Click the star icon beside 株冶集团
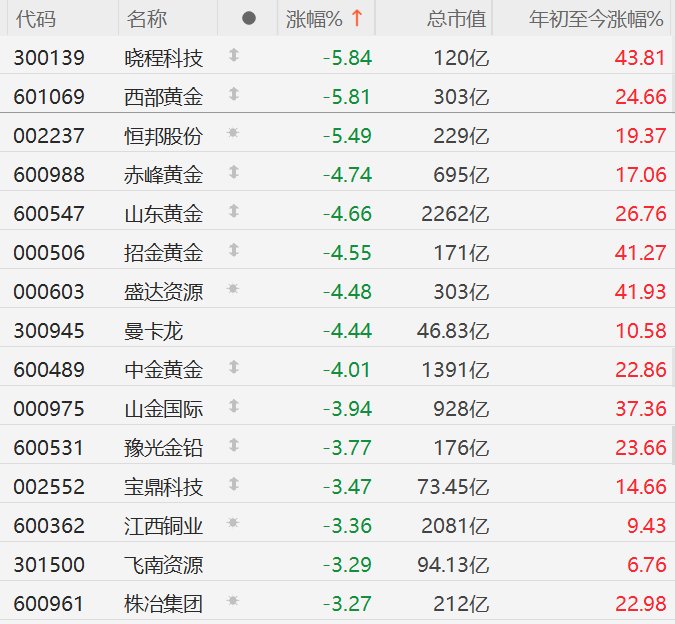The width and height of the screenshot is (675, 624). click(233, 601)
